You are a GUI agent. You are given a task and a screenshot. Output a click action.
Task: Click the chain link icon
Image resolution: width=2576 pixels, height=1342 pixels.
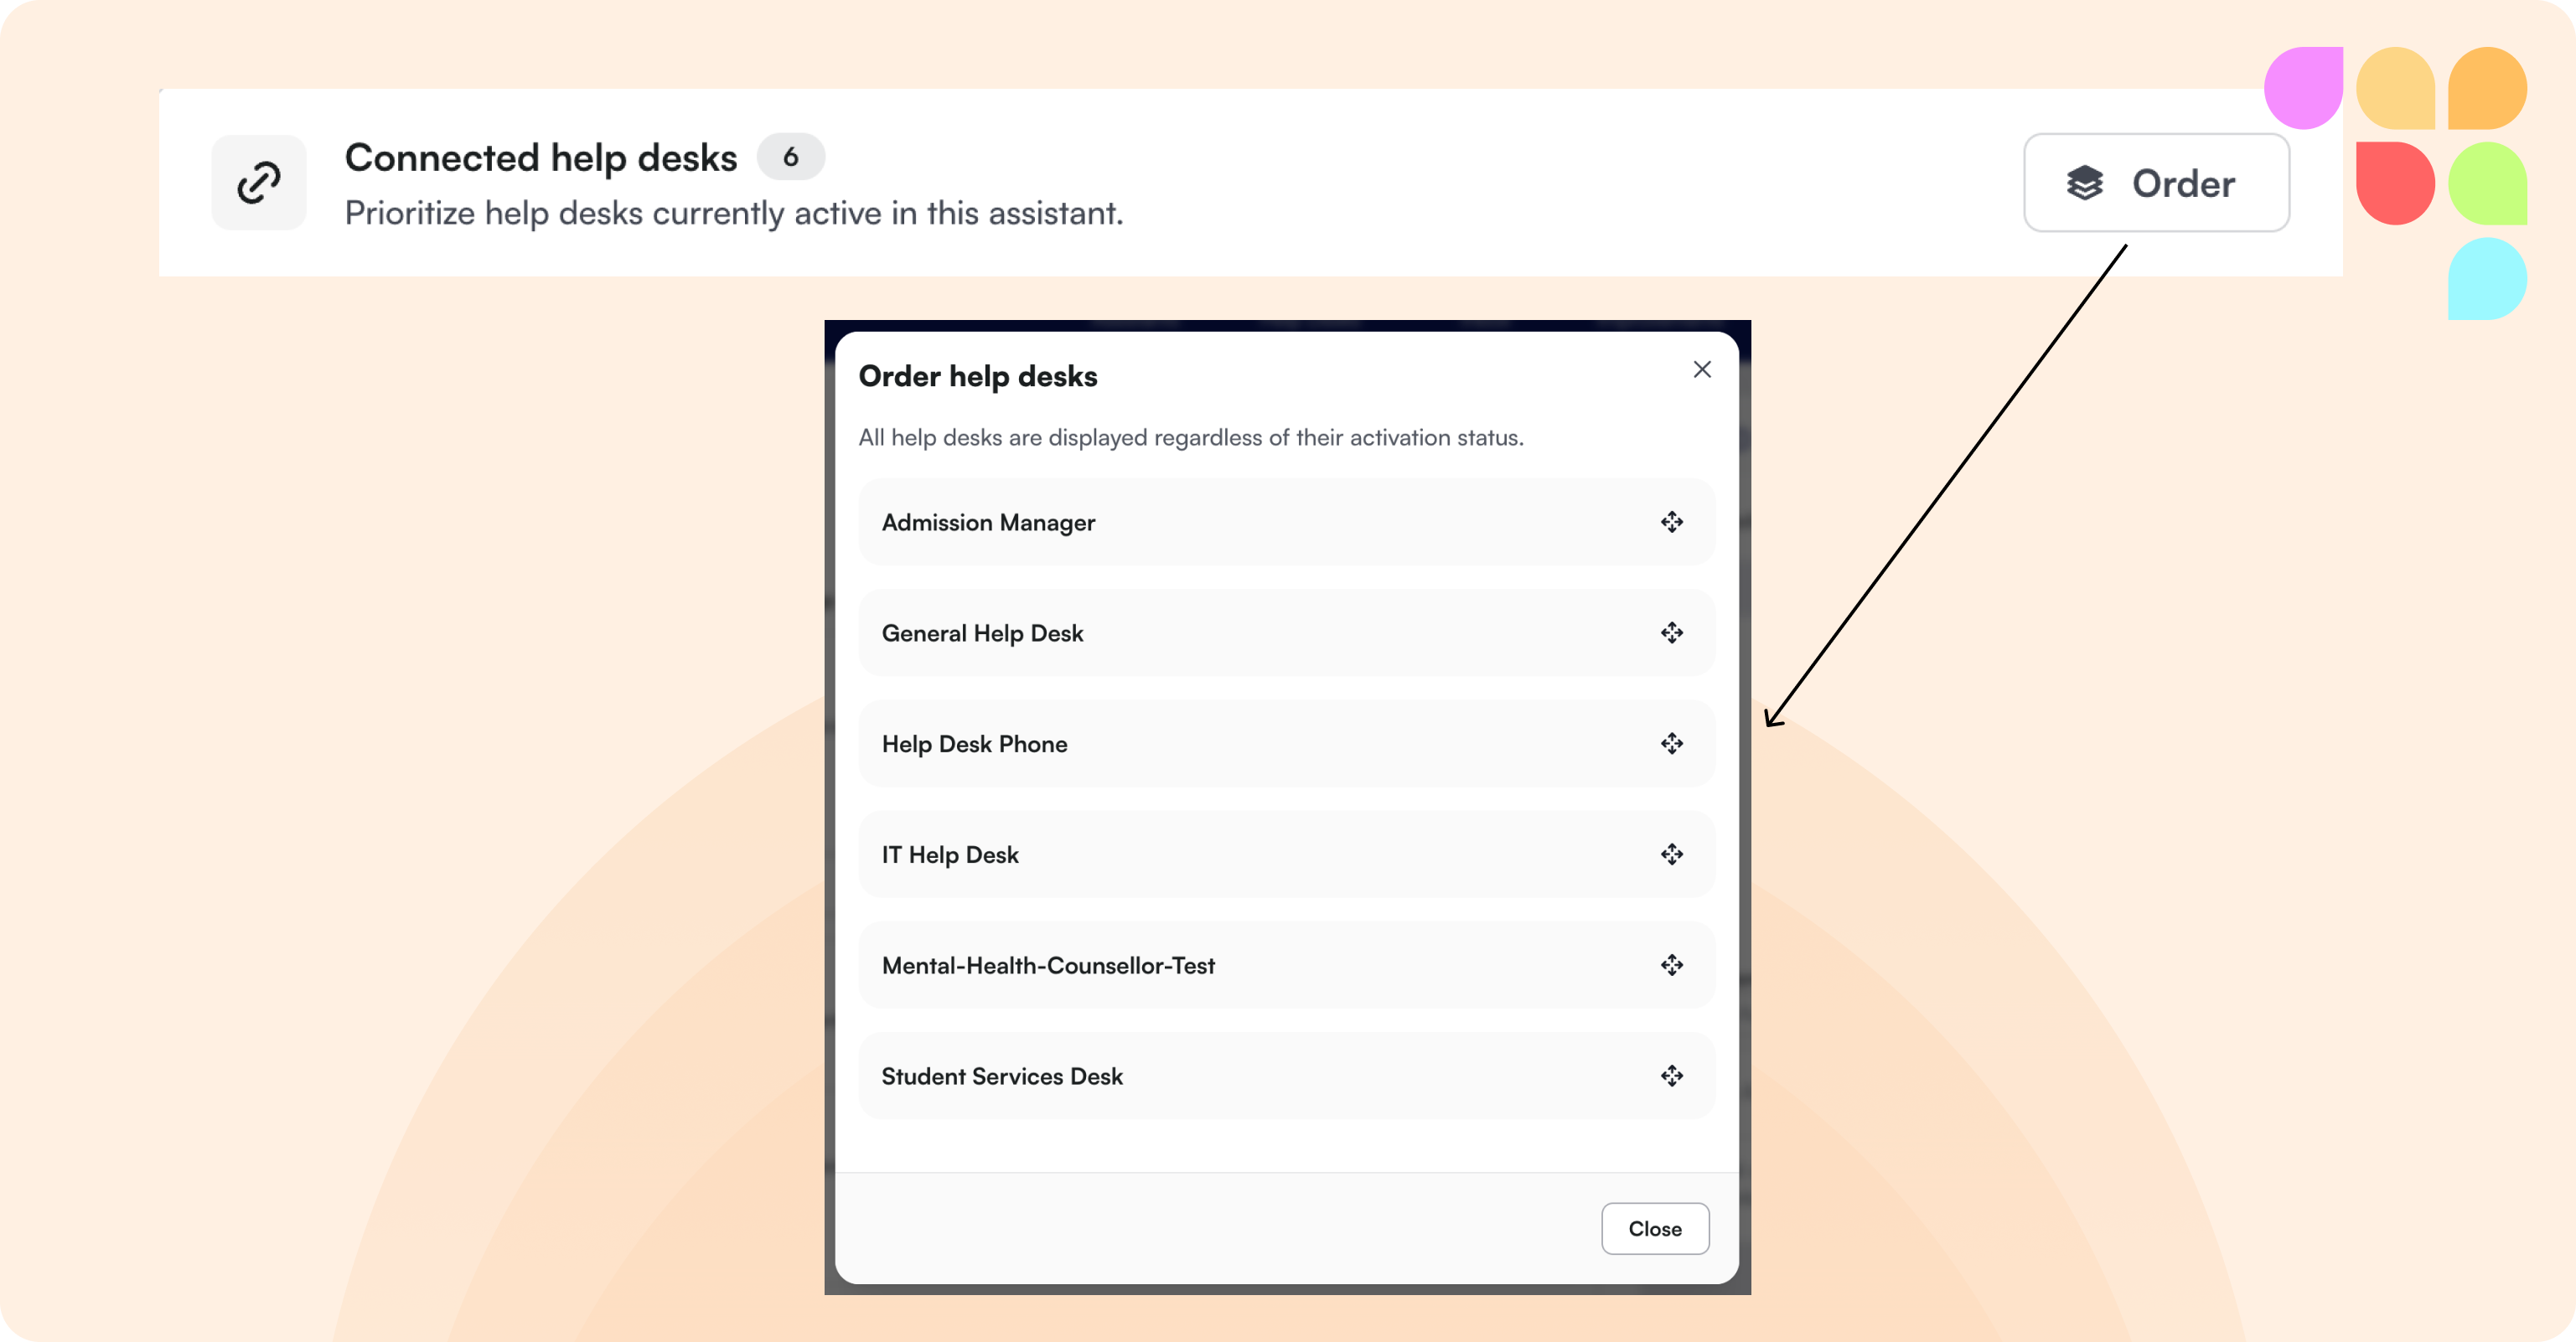click(x=259, y=183)
